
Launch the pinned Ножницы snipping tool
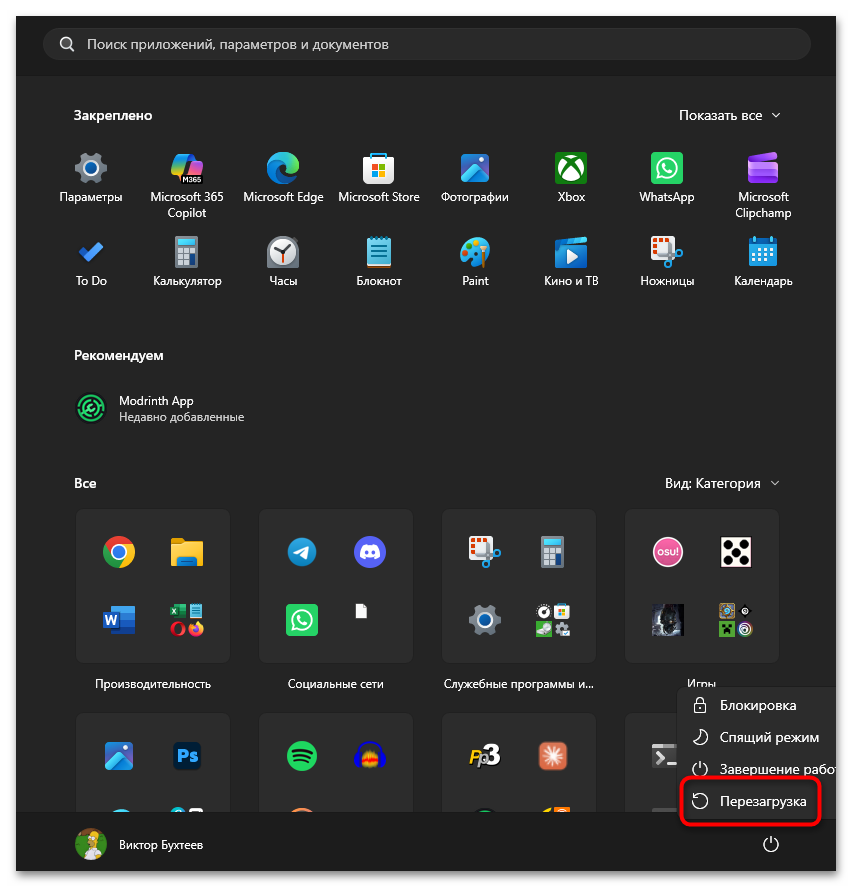pyautogui.click(x=666, y=261)
